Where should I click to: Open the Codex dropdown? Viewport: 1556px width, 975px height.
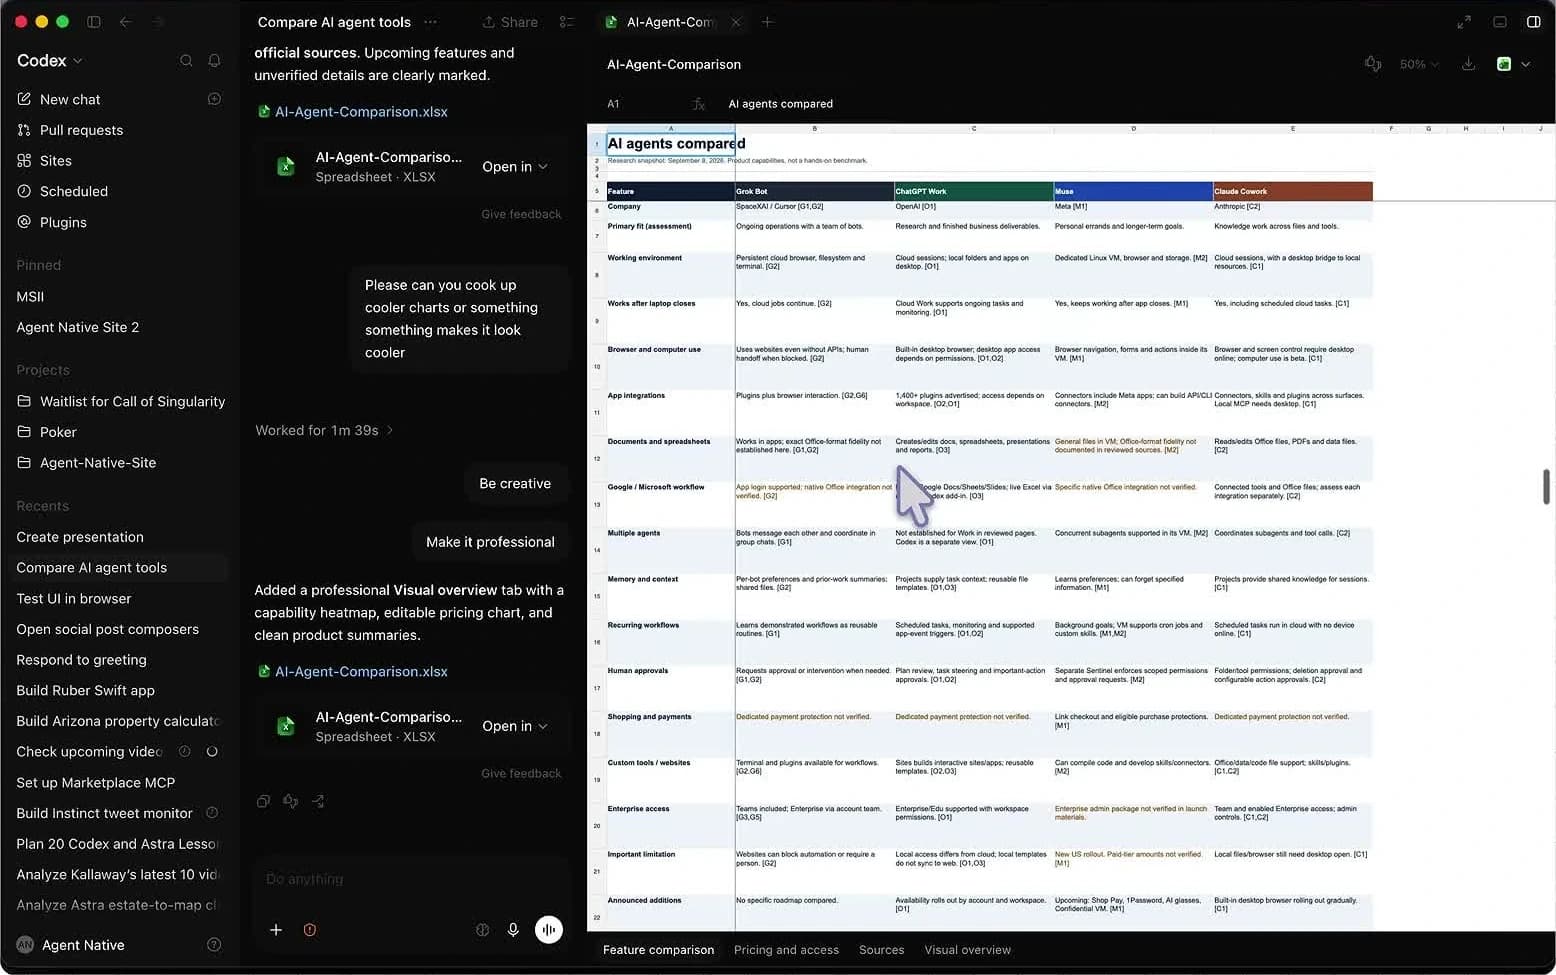coord(50,61)
